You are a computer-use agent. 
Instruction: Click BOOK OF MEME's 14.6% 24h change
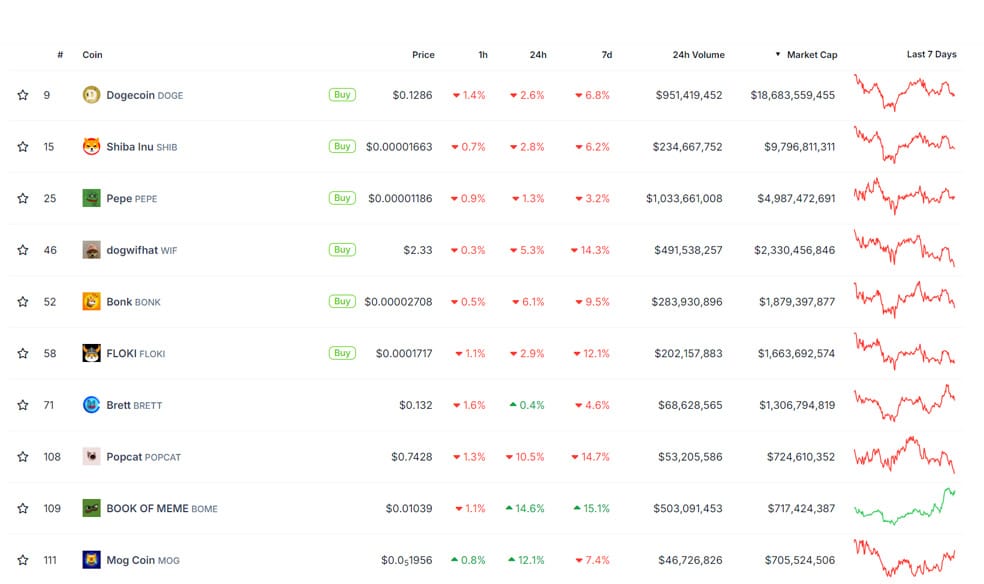525,509
